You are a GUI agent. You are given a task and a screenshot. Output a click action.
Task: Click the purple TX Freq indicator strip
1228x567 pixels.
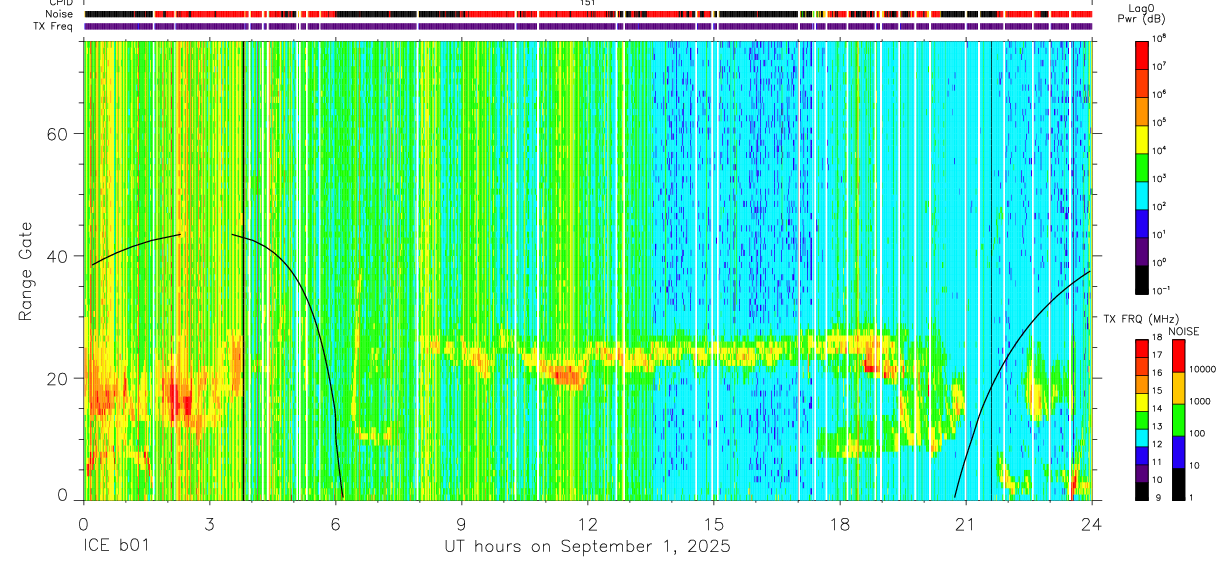588,26
